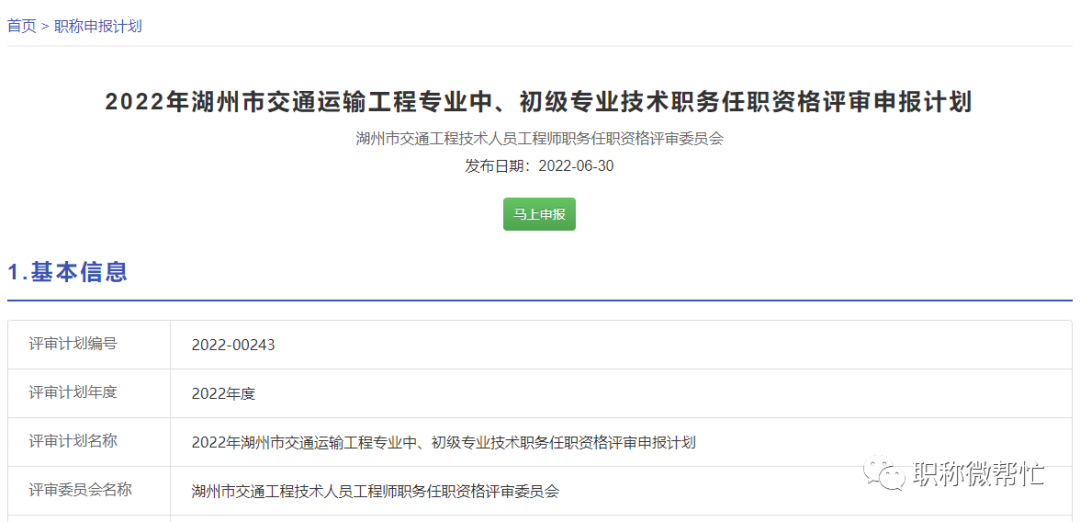Click the 评审计划年度 label cell
Screen dimensions: 1080x522
tap(90, 393)
